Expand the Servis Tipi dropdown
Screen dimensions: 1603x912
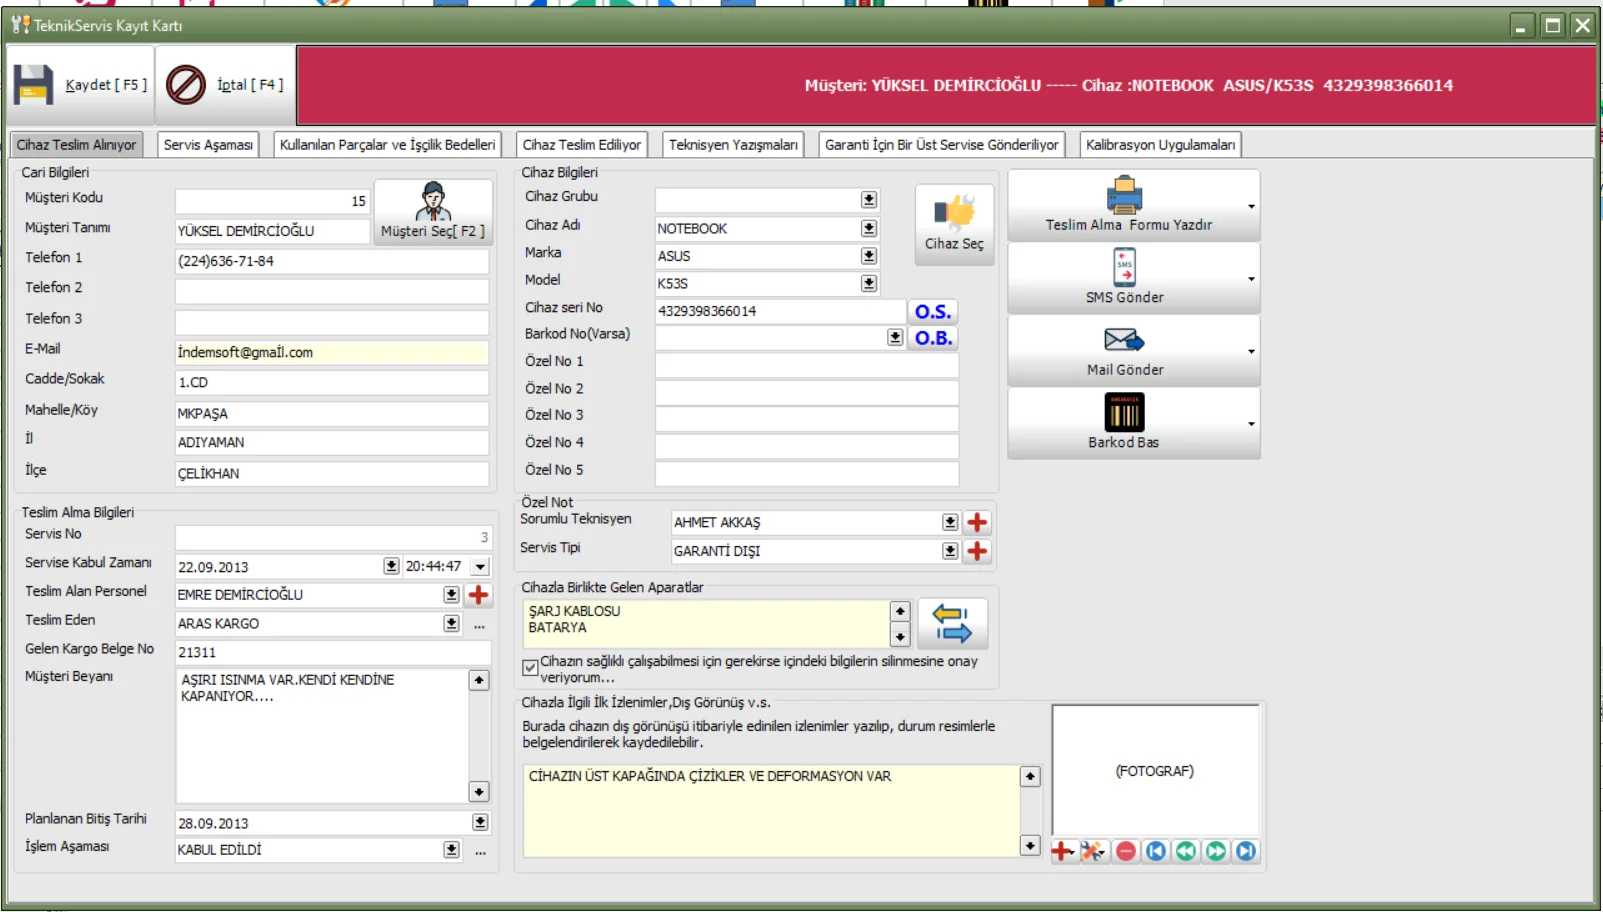(949, 551)
